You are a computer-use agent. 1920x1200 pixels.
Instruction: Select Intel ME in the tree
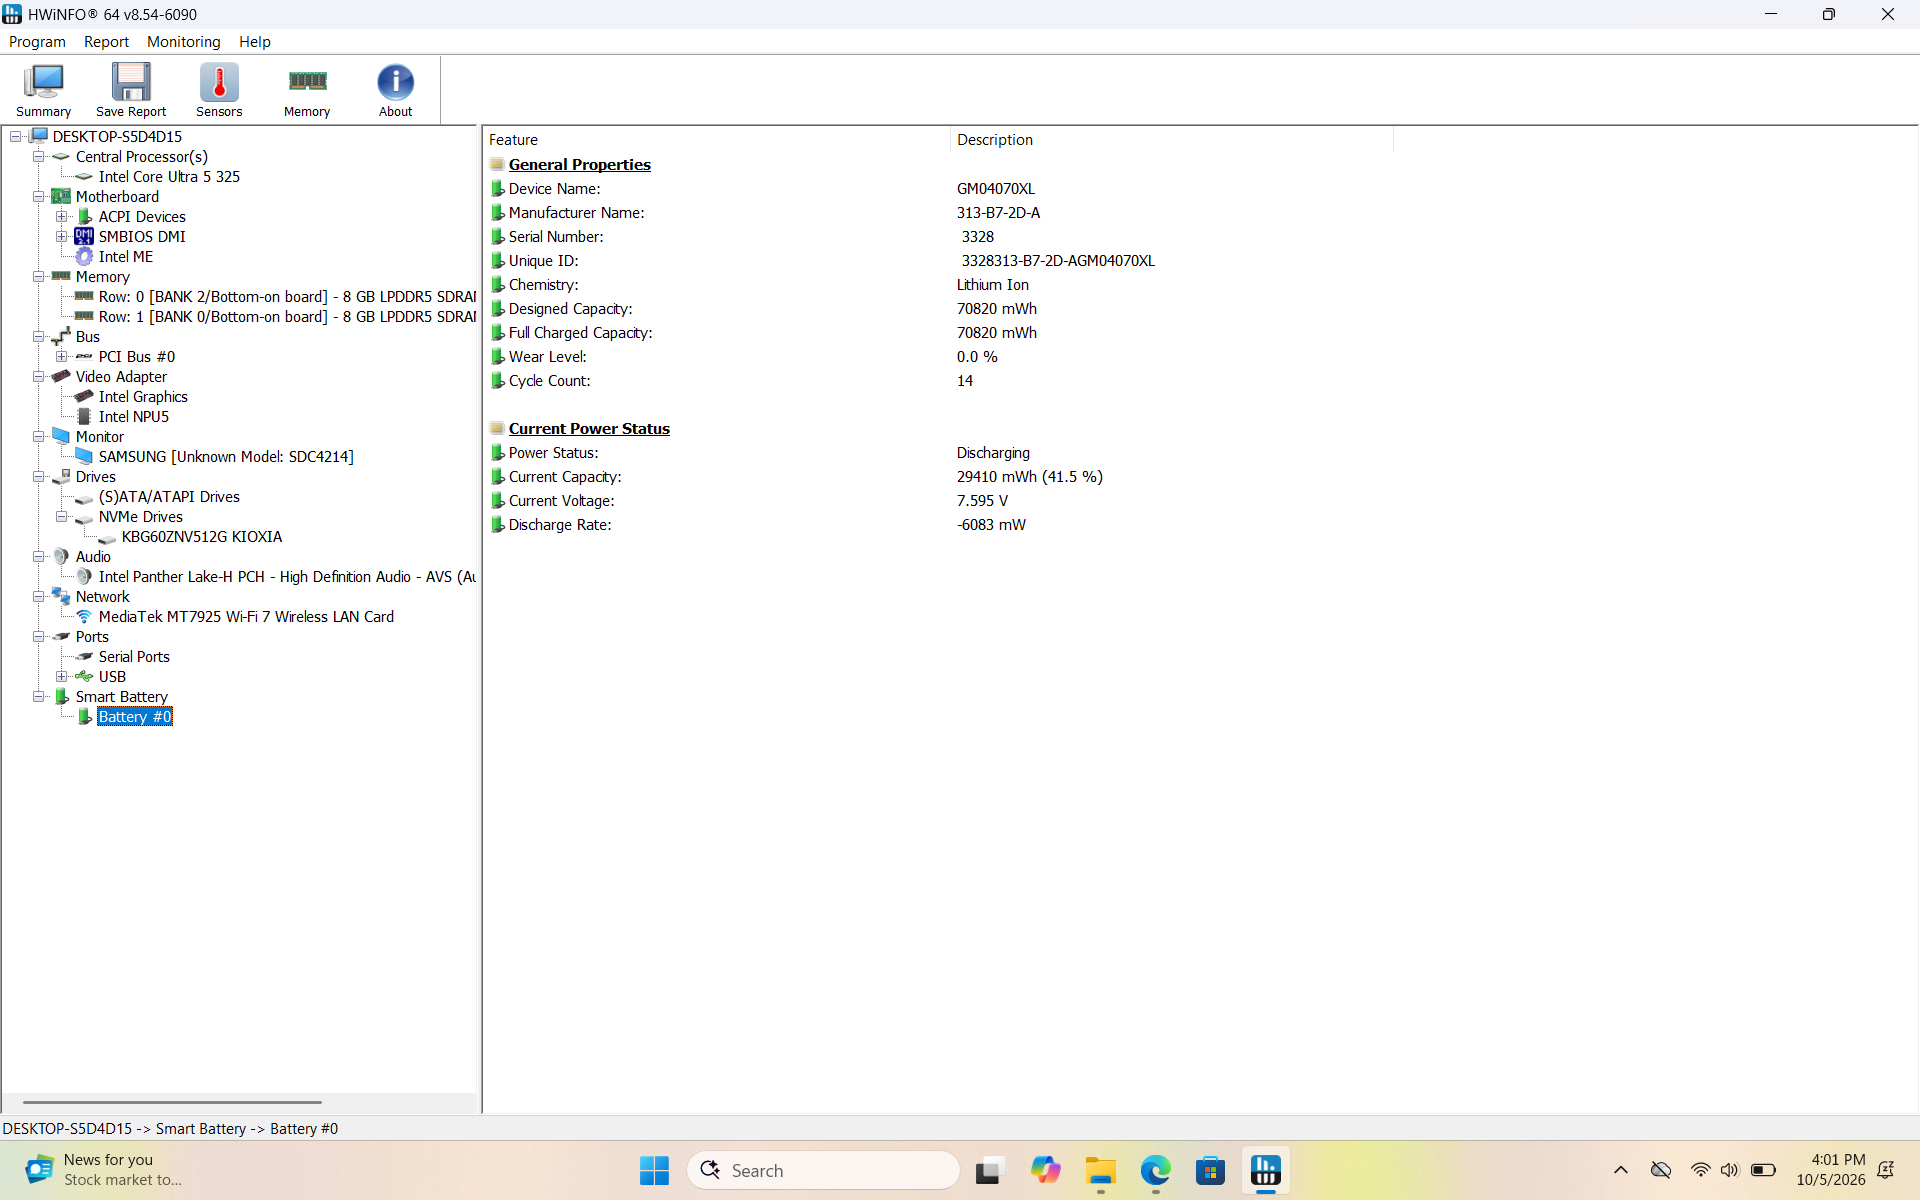126,257
